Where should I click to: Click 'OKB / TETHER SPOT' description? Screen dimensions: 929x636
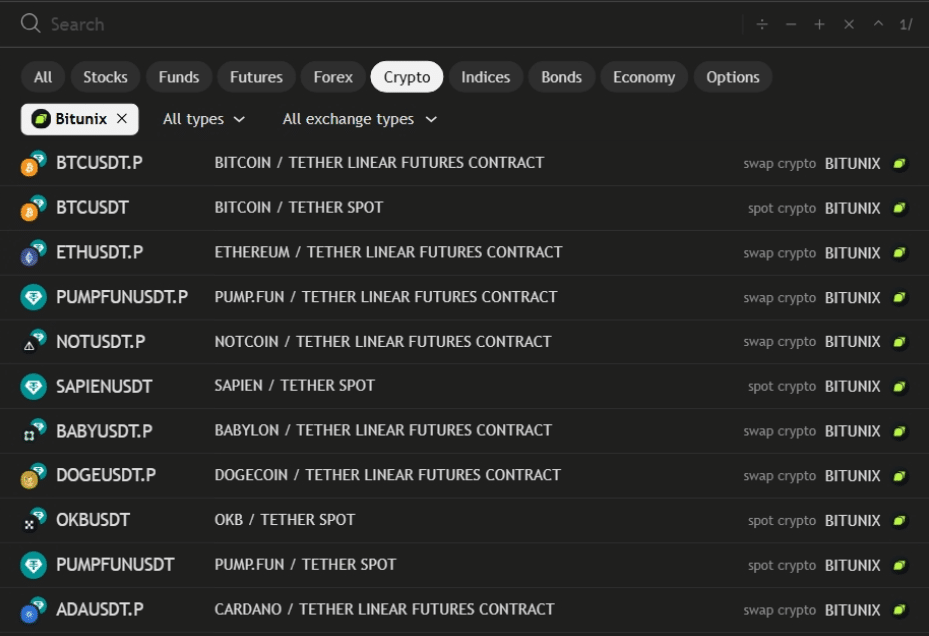click(284, 520)
